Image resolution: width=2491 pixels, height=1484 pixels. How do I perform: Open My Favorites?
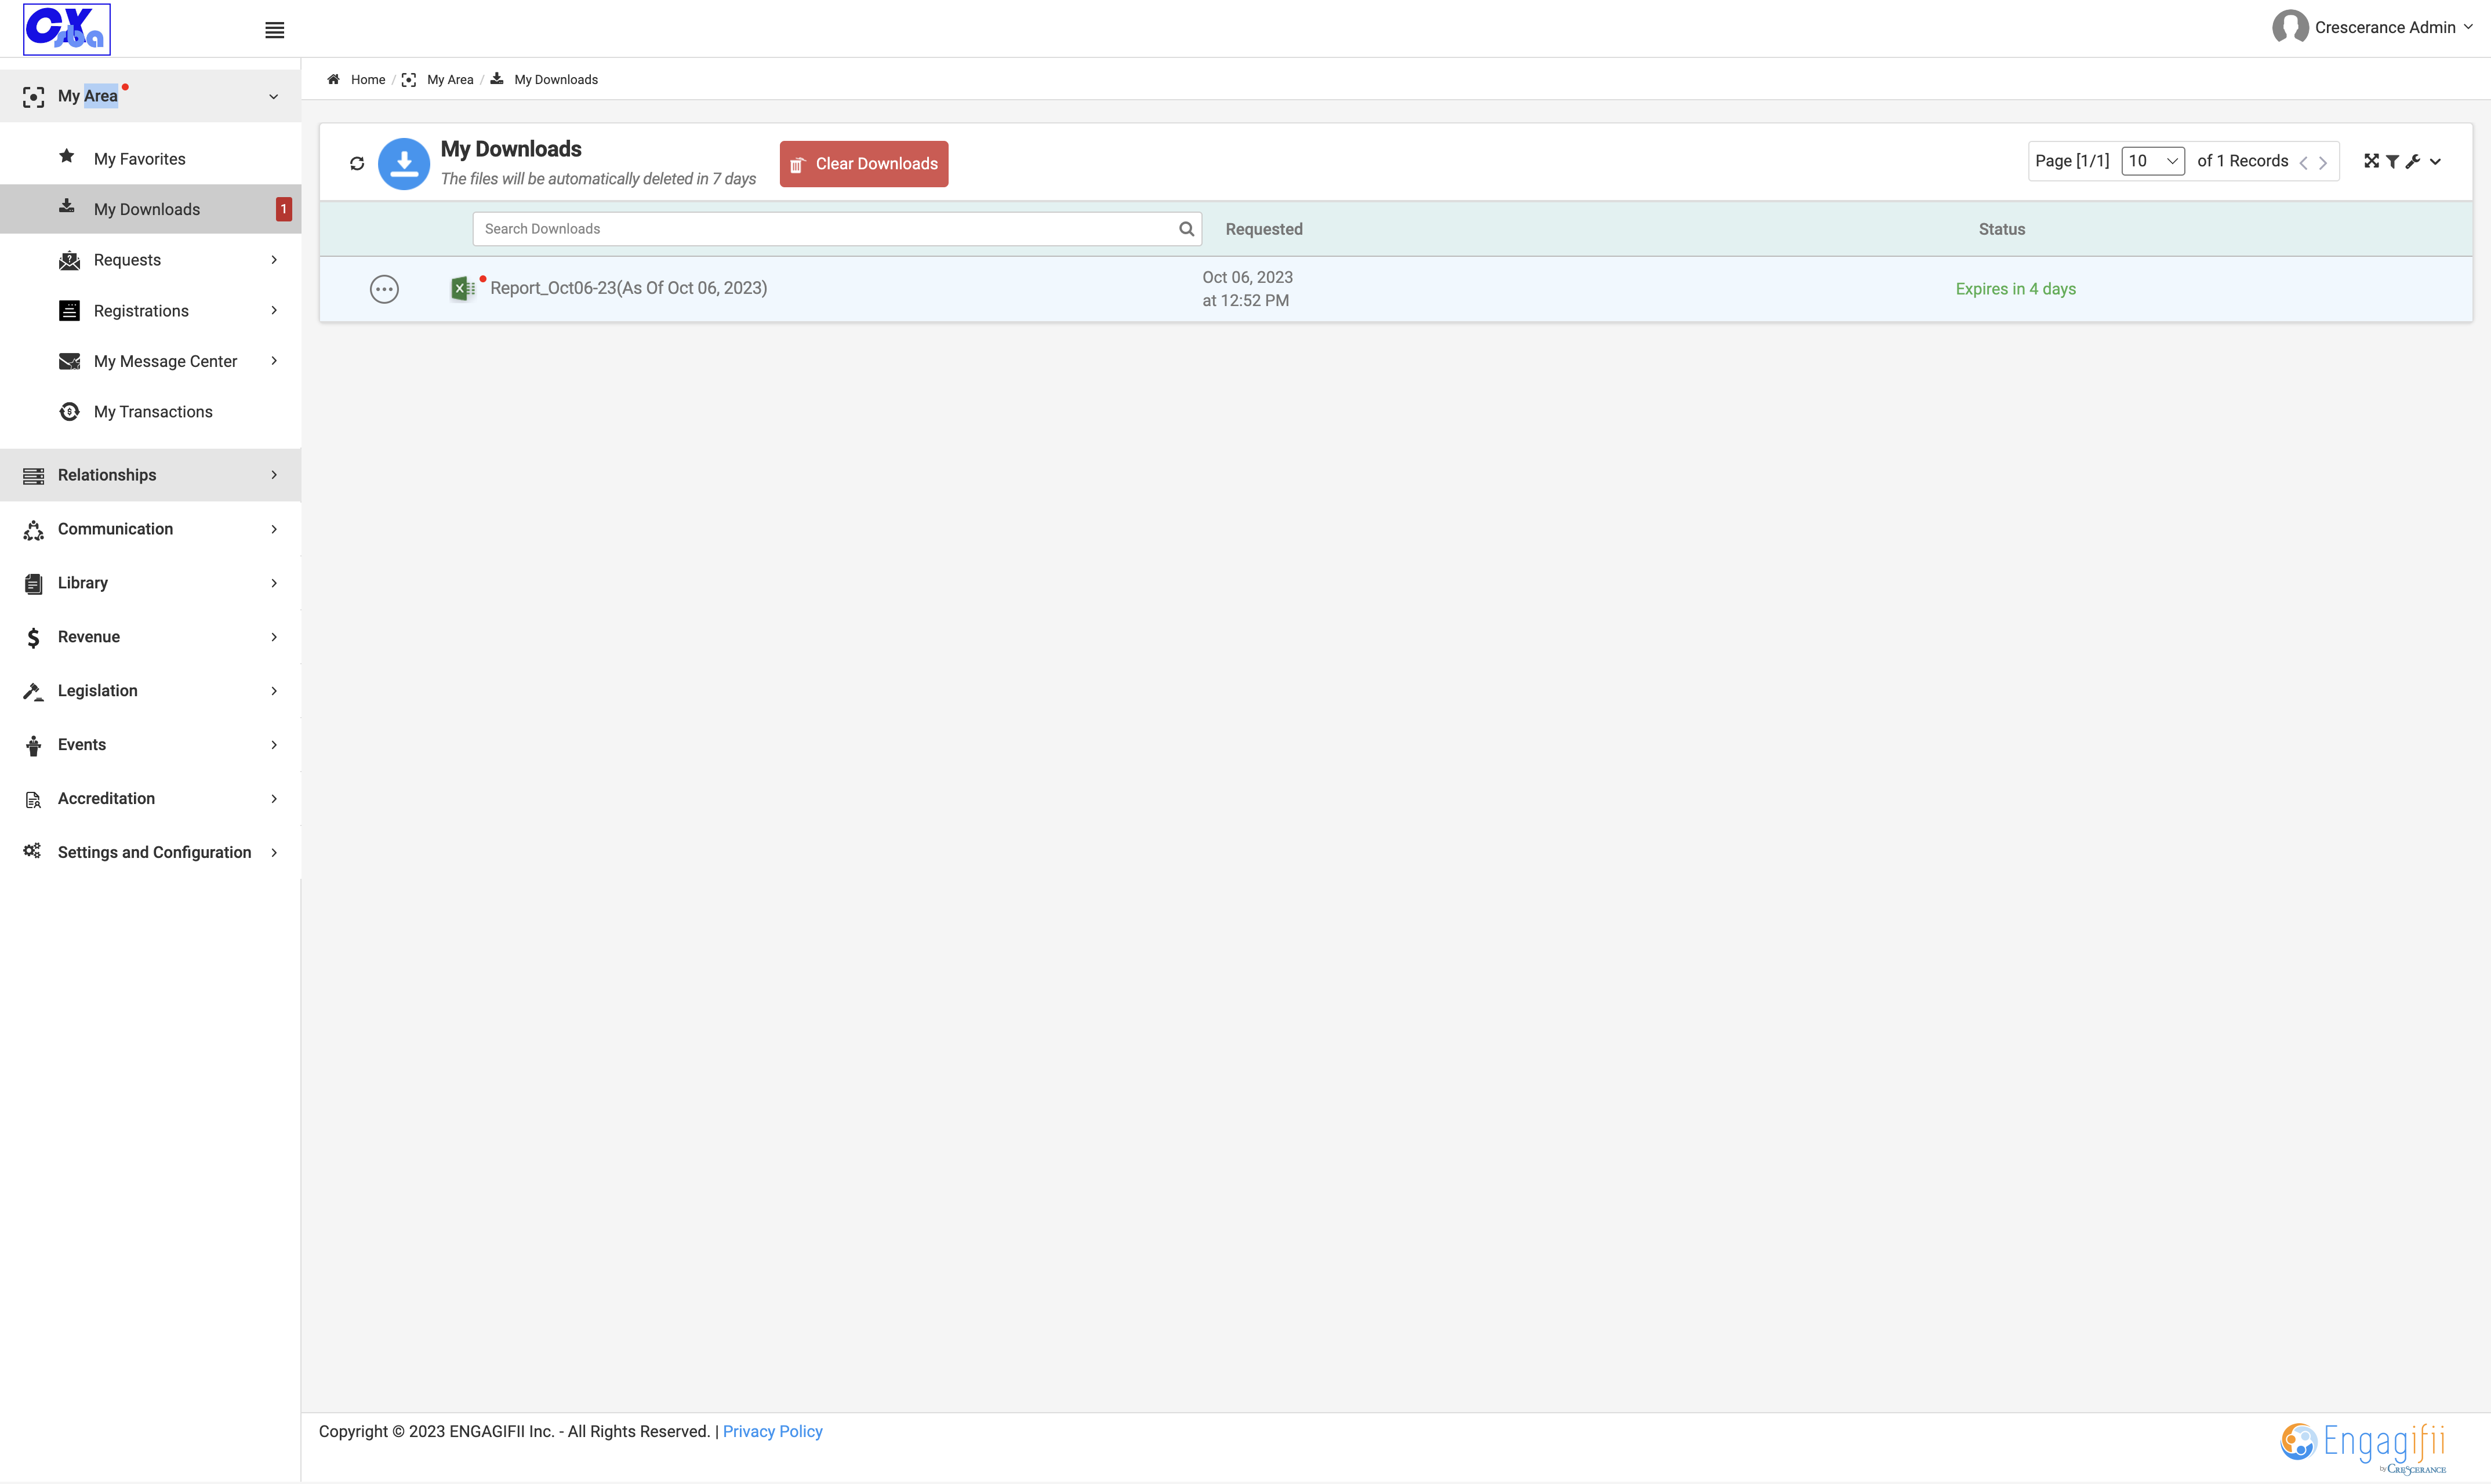(x=139, y=159)
